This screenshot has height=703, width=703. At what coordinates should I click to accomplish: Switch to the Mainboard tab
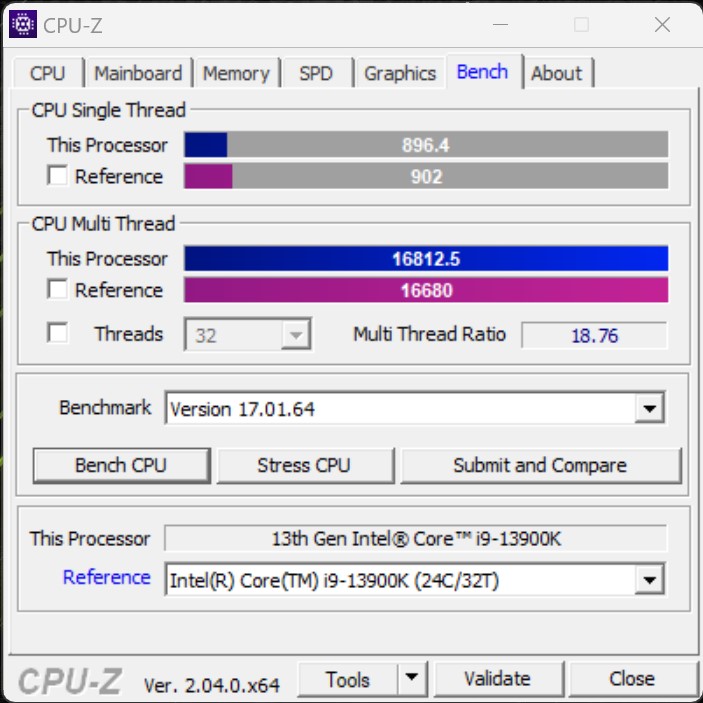pos(139,73)
